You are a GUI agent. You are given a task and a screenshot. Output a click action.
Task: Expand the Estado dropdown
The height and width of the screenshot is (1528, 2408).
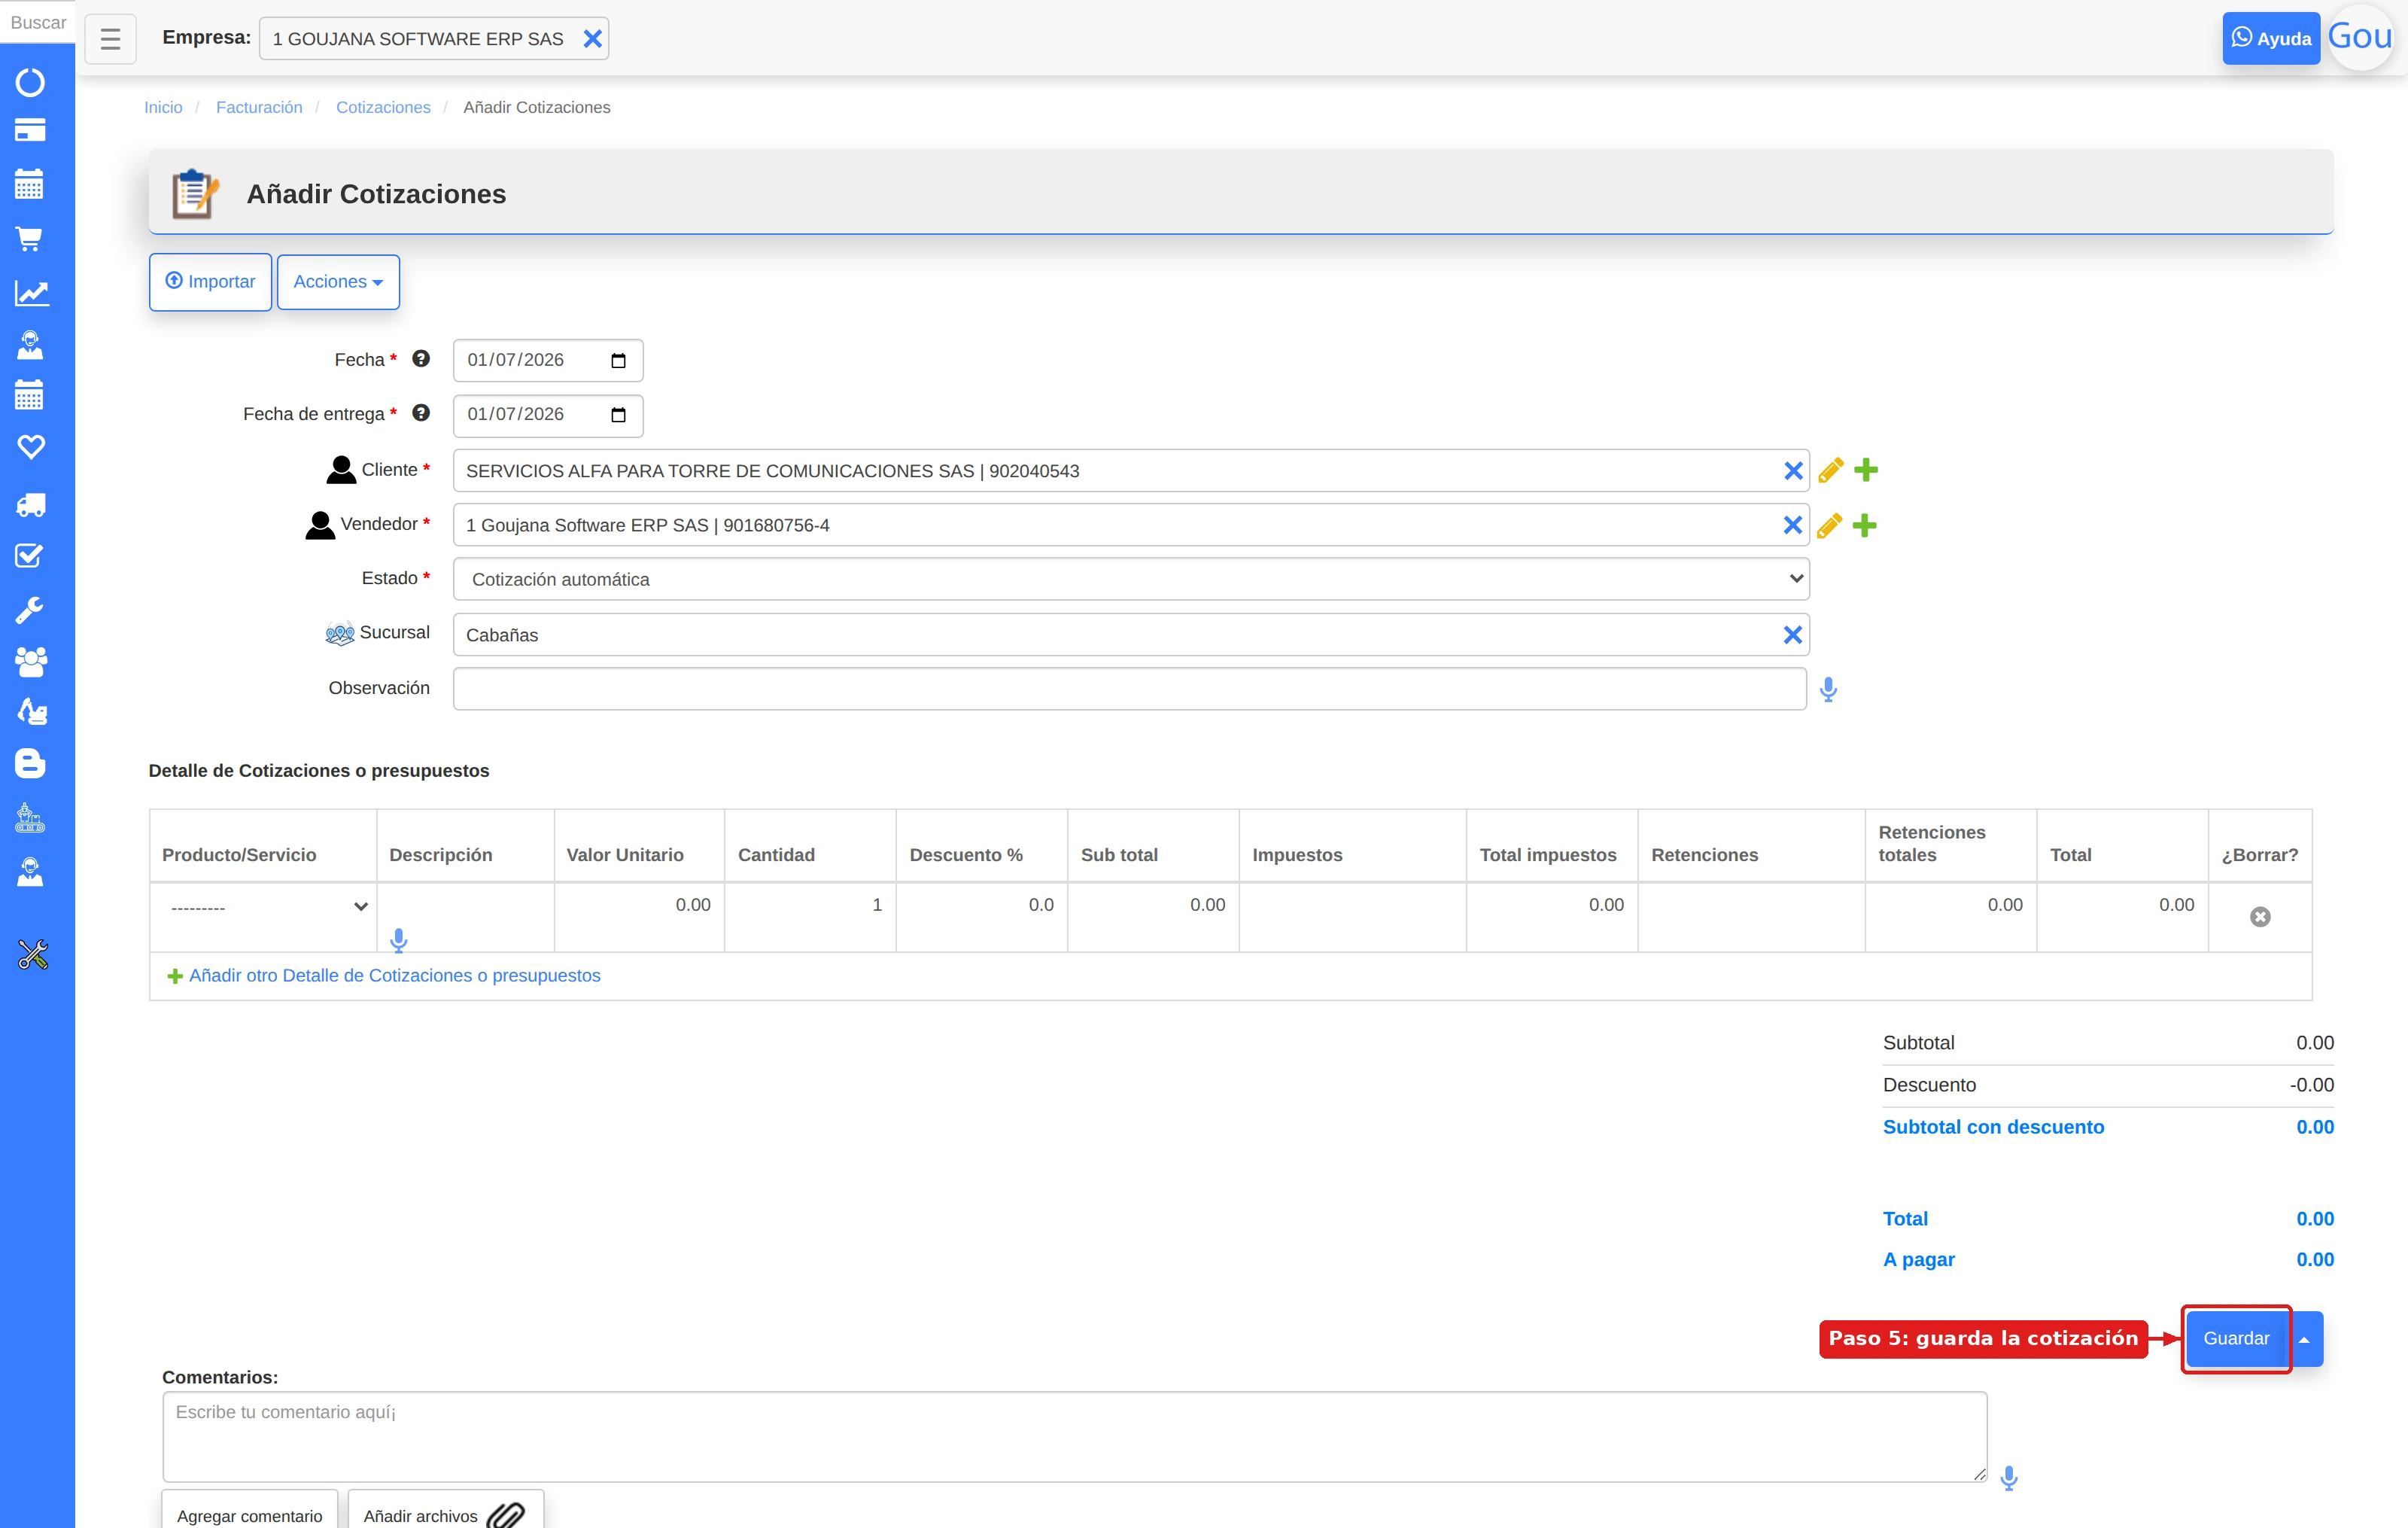click(1131, 579)
